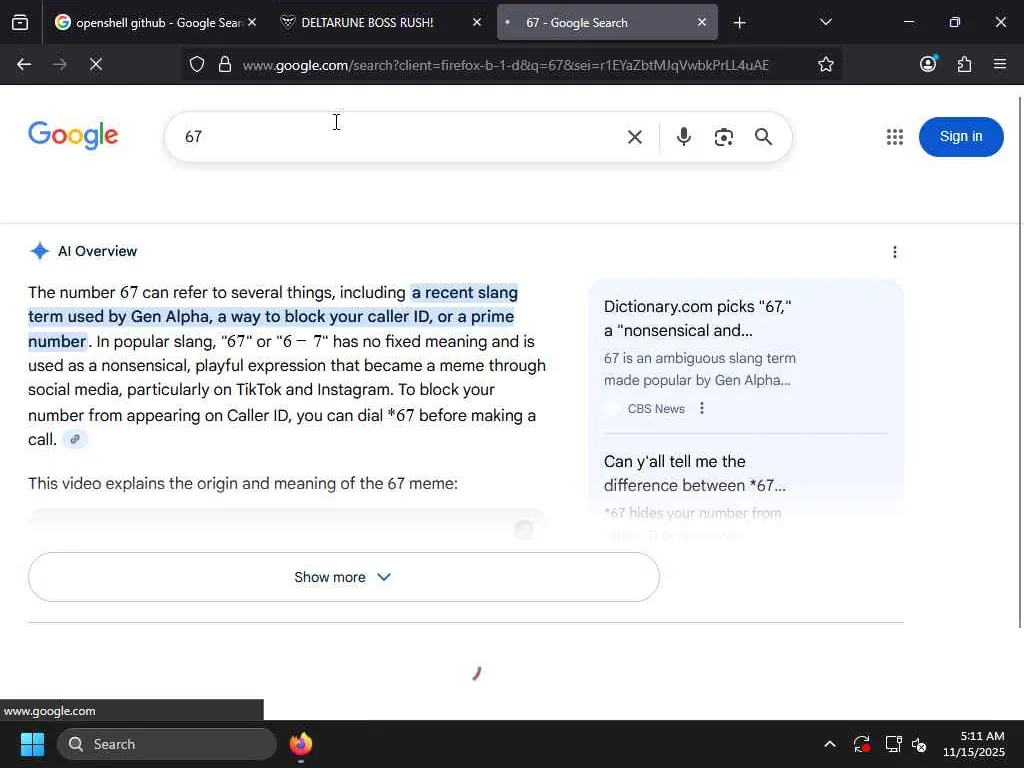Open CBS News source options dots
The height and width of the screenshot is (768, 1024).
(x=702, y=408)
